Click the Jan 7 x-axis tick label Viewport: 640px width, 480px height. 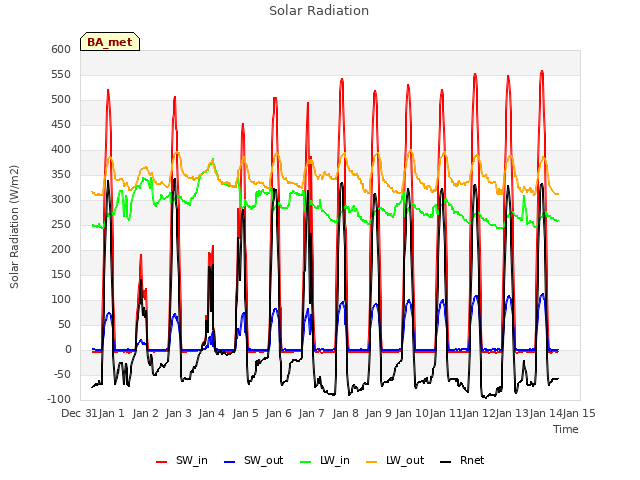tap(312, 413)
